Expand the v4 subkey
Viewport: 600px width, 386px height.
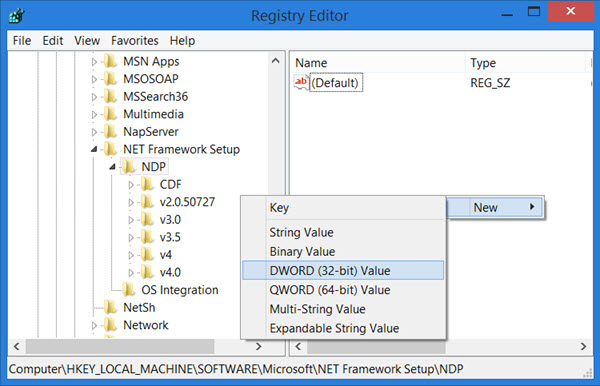(131, 255)
